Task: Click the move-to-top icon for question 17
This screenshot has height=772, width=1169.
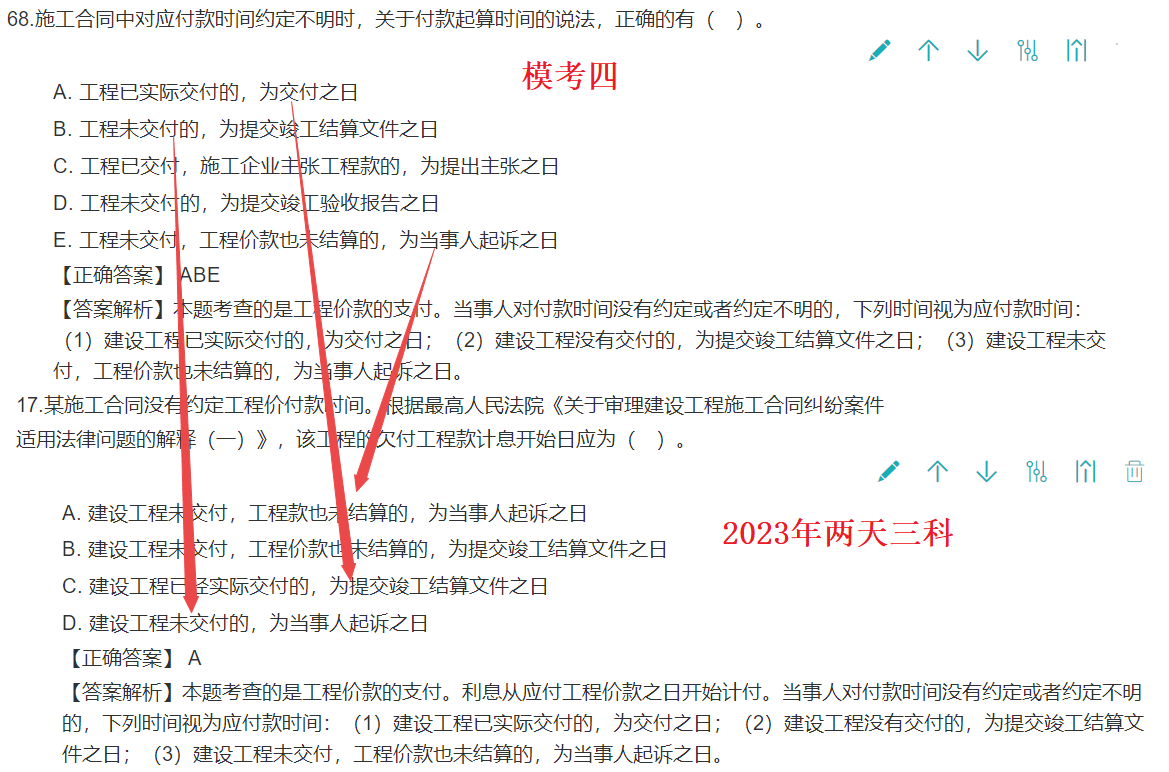Action: tap(1085, 471)
